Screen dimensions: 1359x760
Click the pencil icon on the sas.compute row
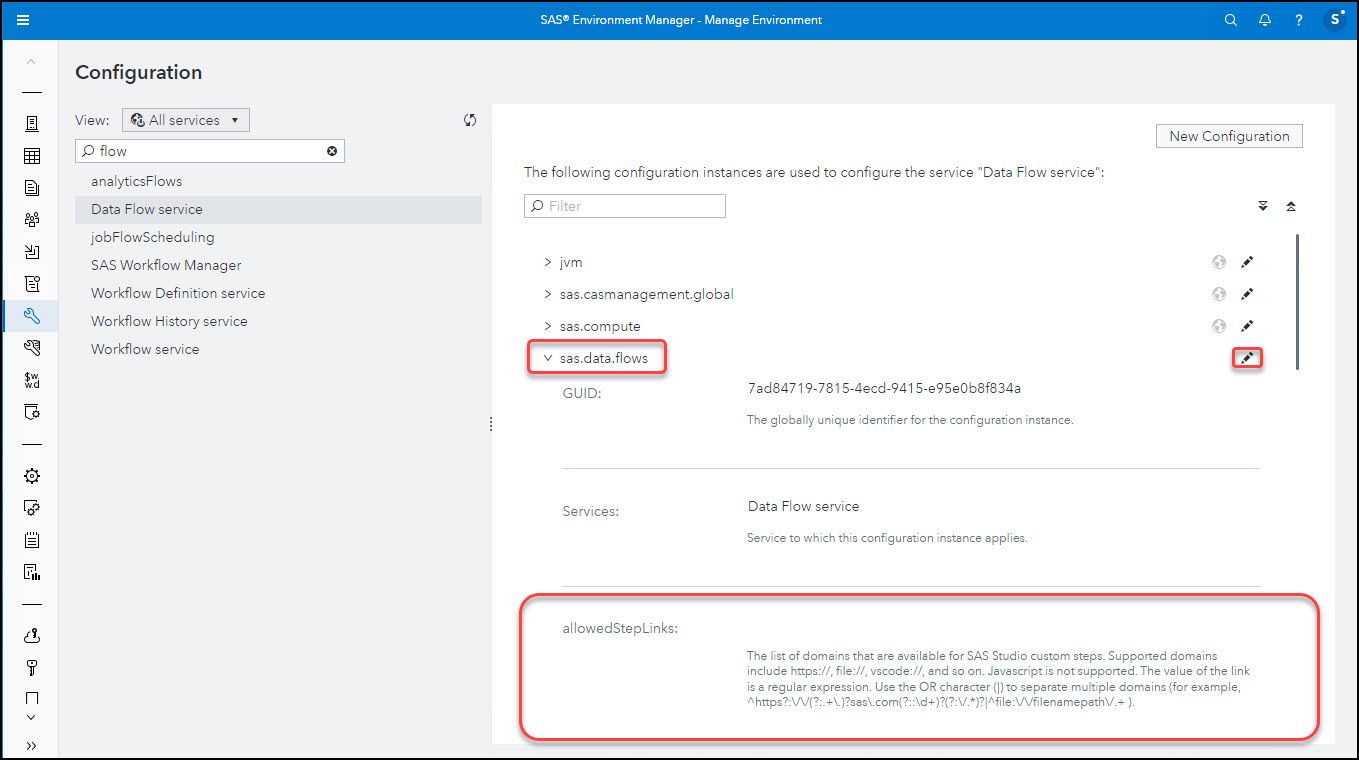coord(1246,325)
